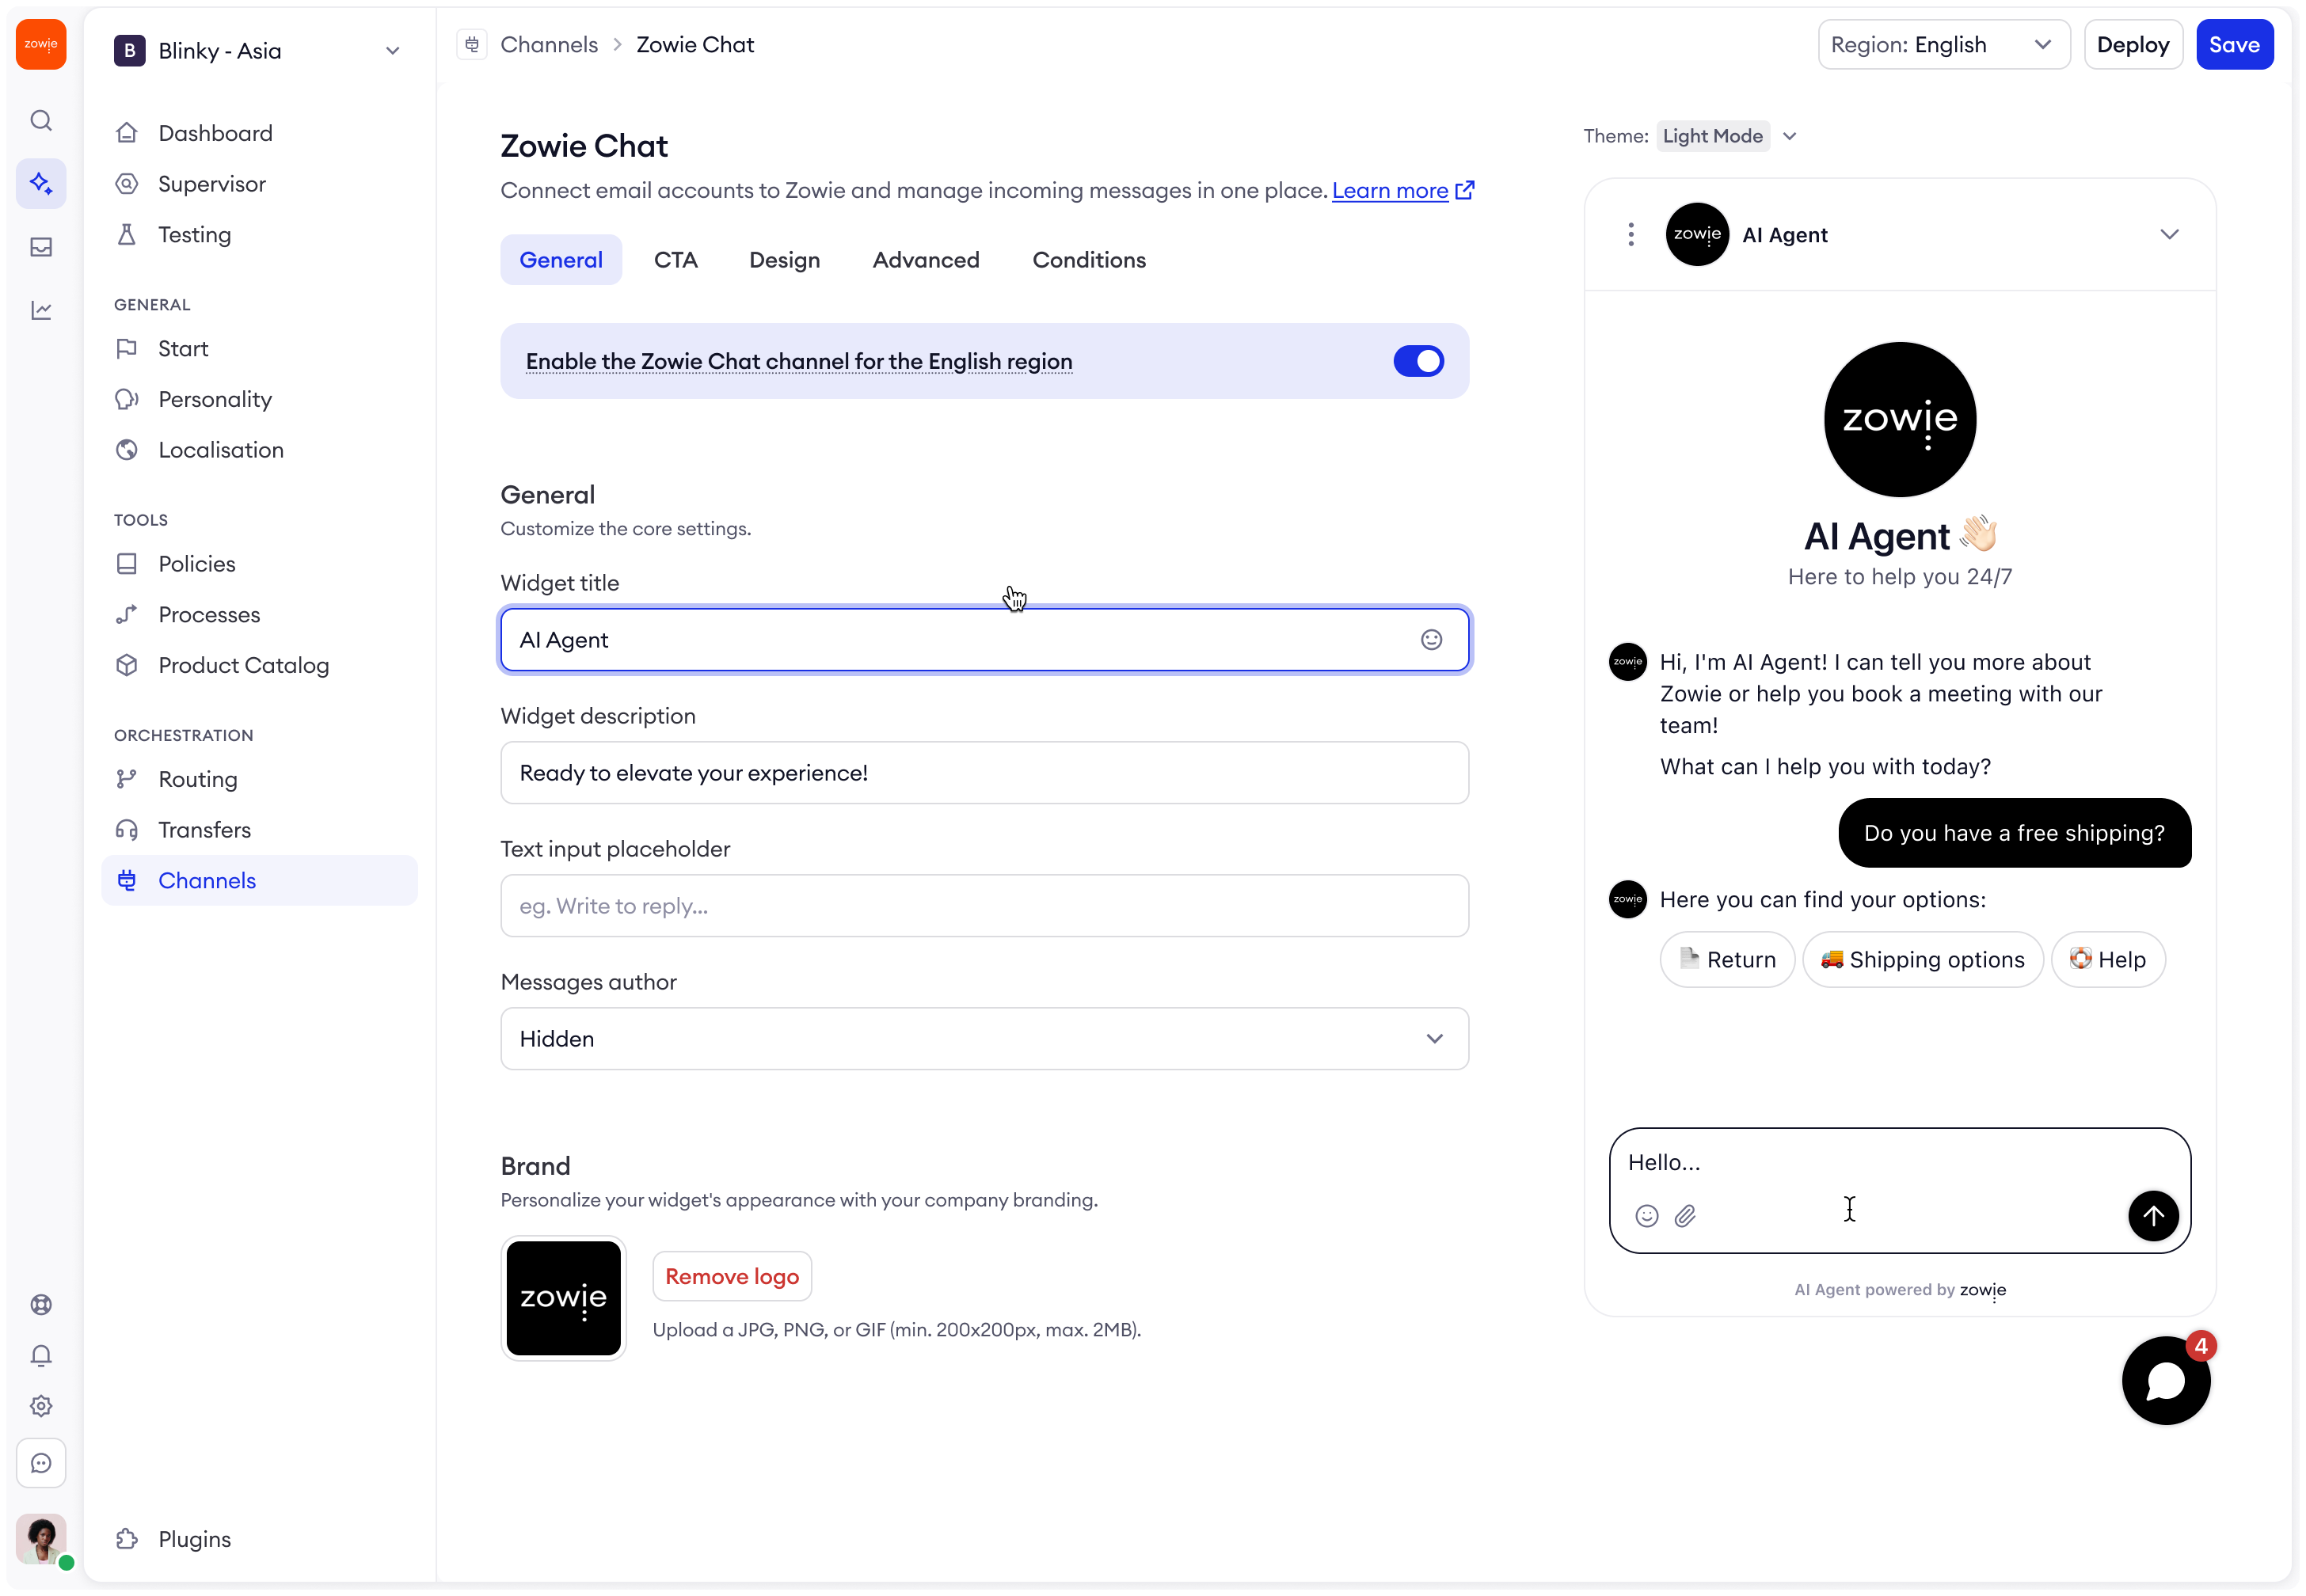Image resolution: width=2306 pixels, height=1596 pixels.
Task: Open the inbox icon in left rail
Action: click(x=41, y=247)
